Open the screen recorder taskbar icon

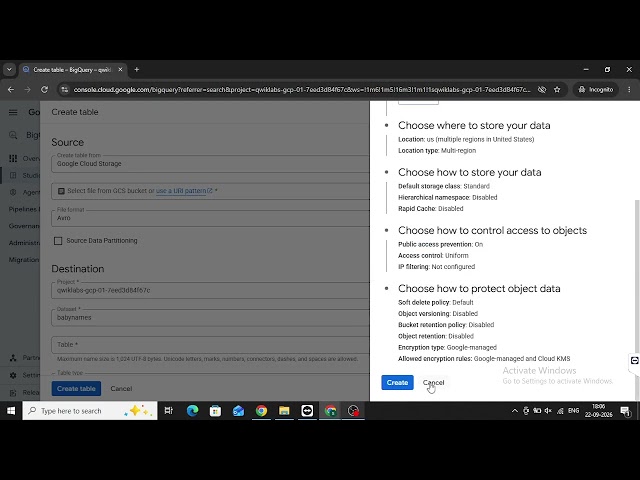353,411
